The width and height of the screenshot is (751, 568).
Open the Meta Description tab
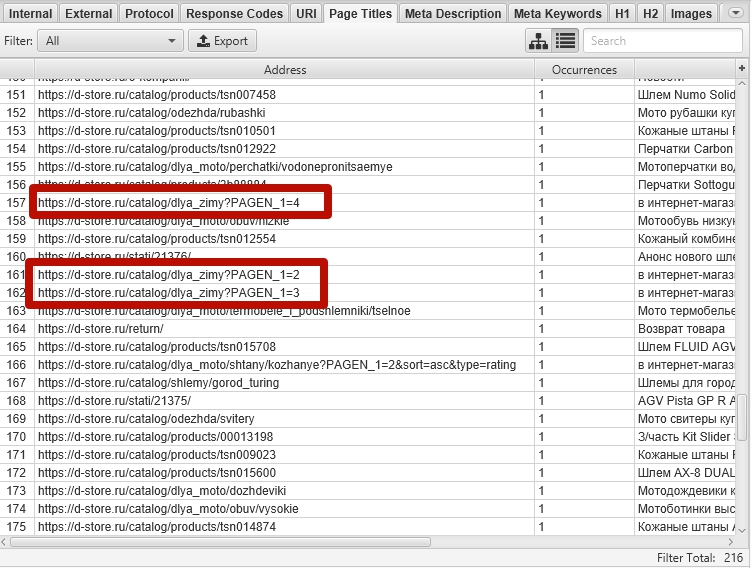(x=453, y=13)
